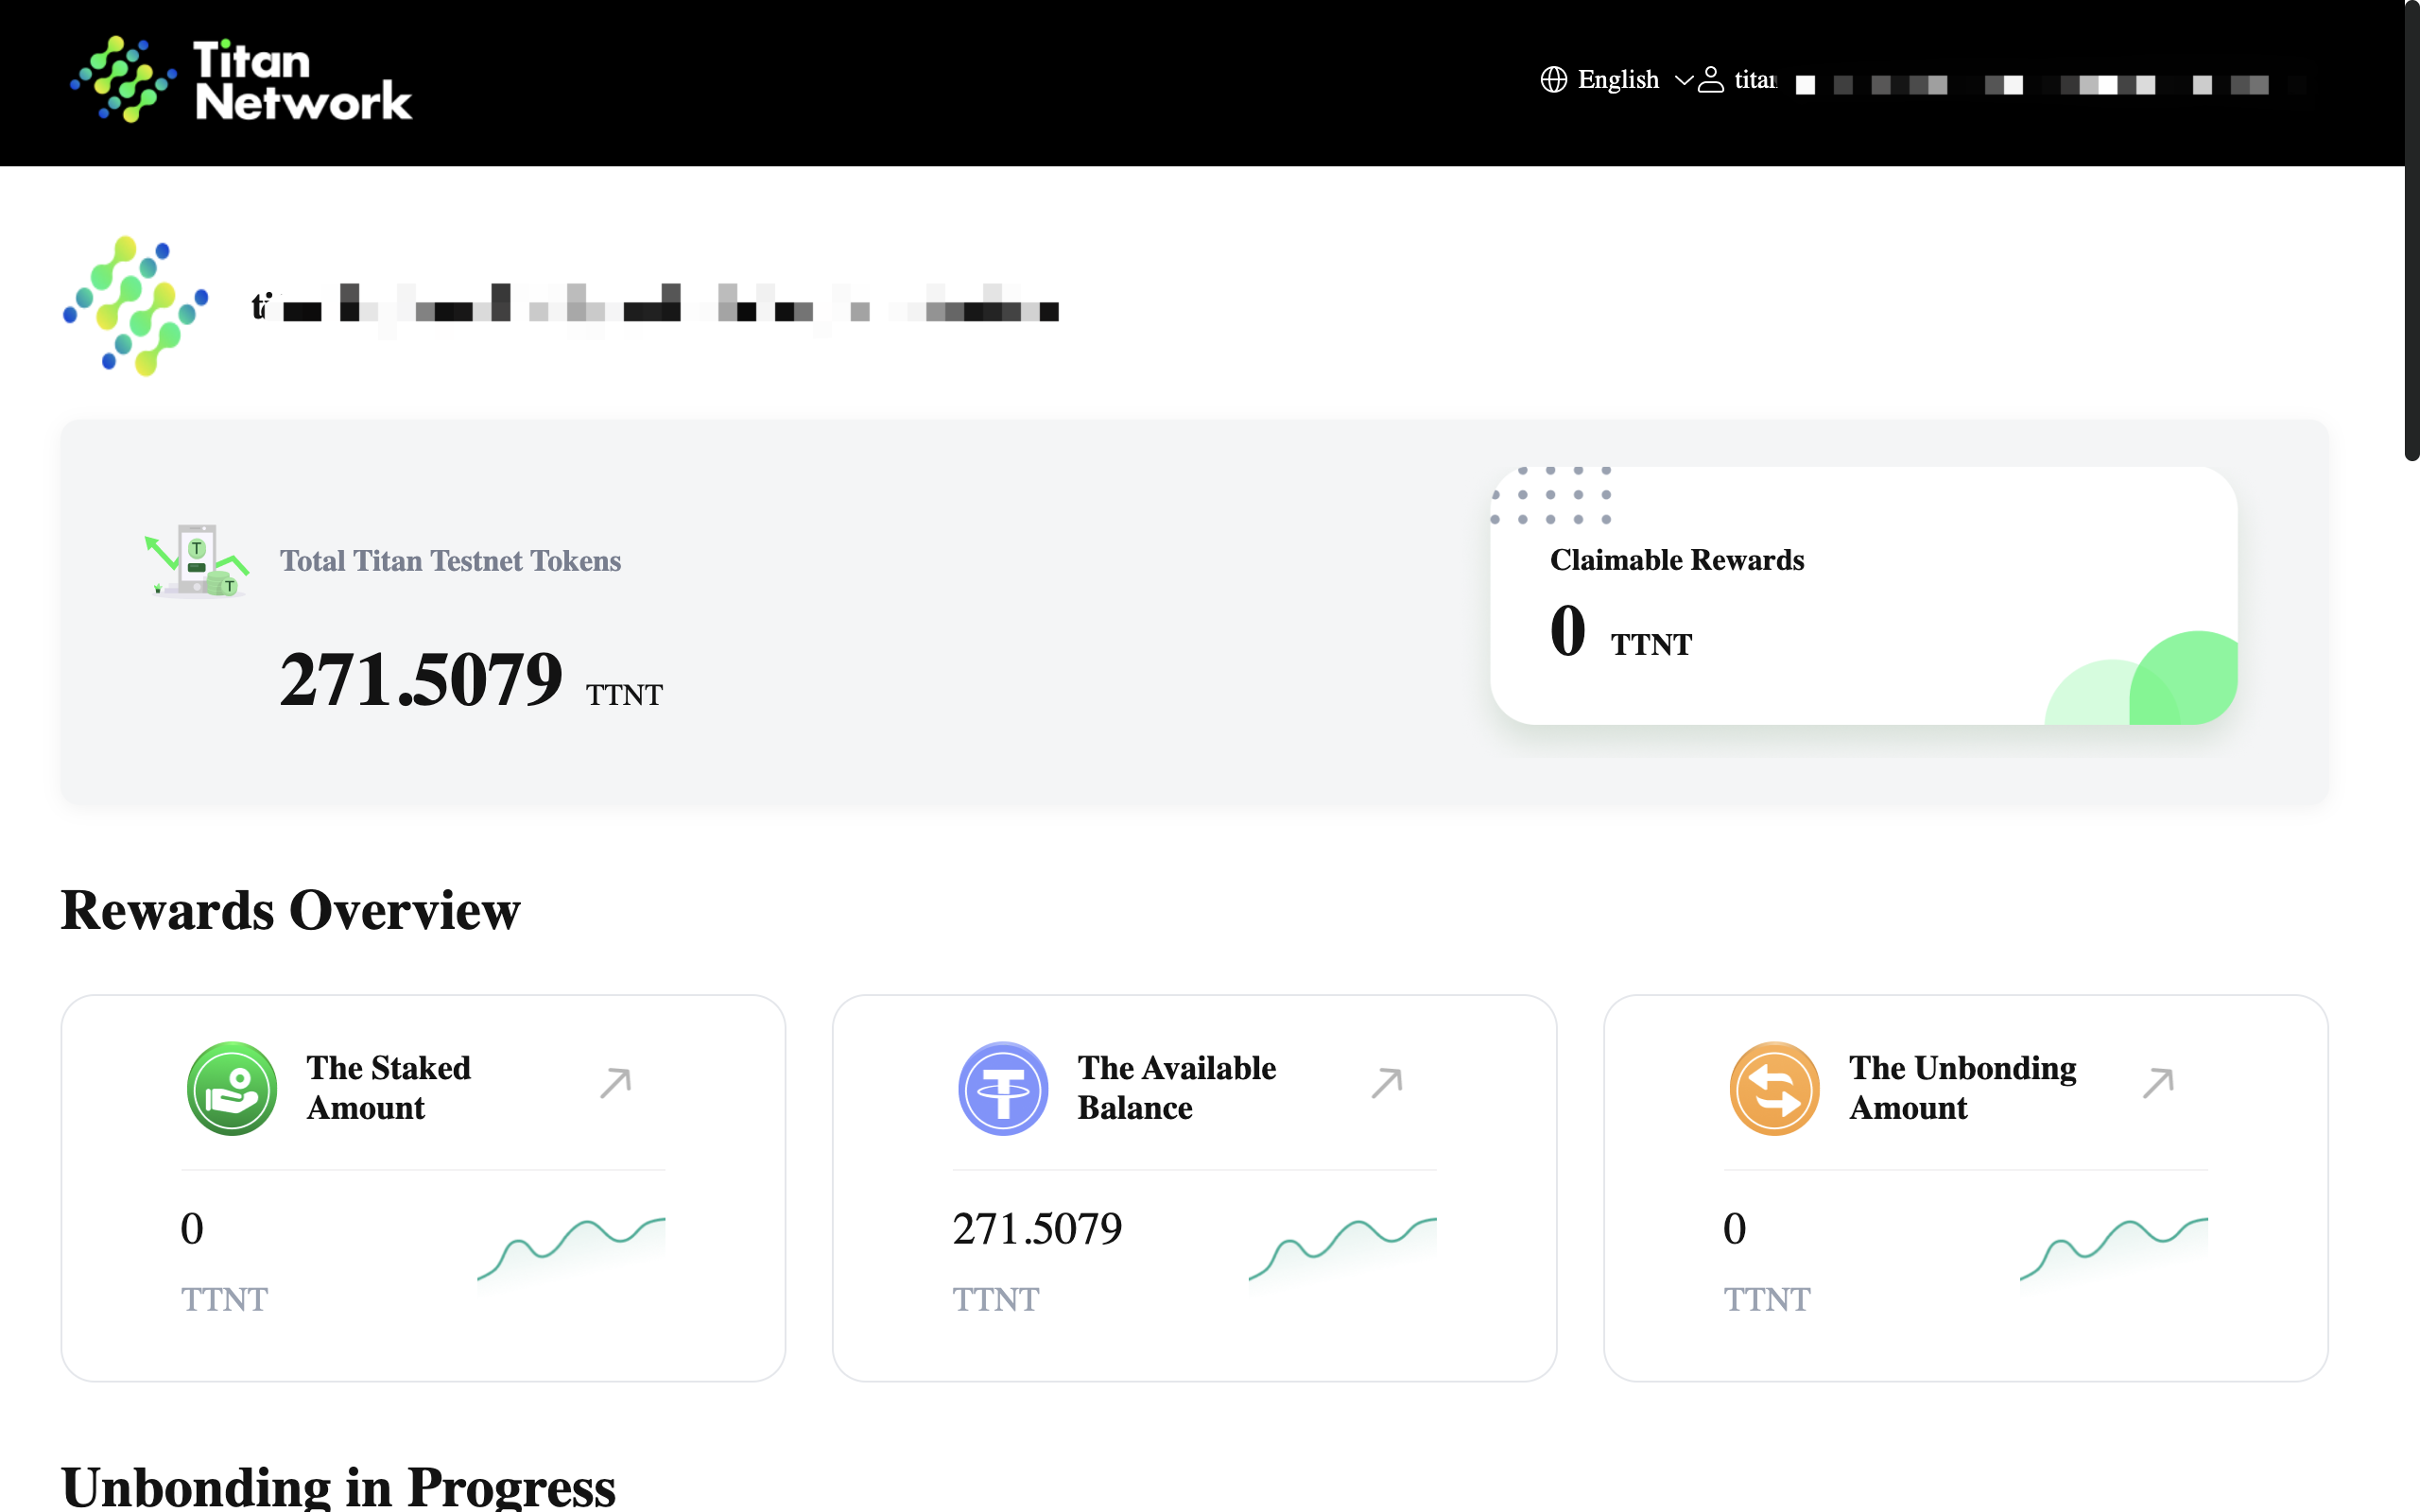Click the chevron next to English
This screenshot has width=2420, height=1512.
(1683, 80)
